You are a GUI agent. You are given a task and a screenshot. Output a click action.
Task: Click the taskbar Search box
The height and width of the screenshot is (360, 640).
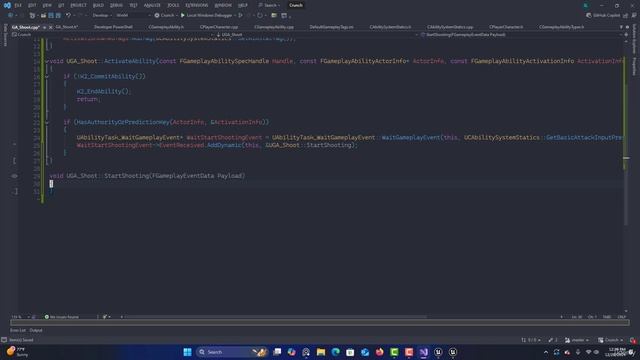231,352
